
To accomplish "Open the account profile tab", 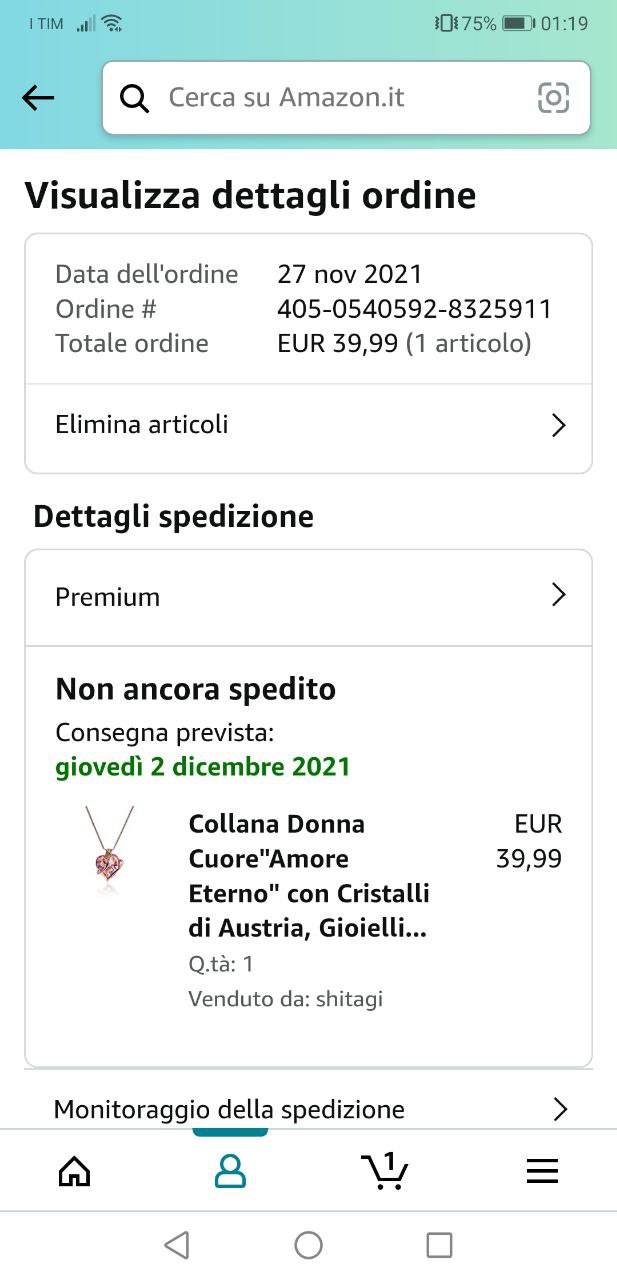I will 230,1171.
